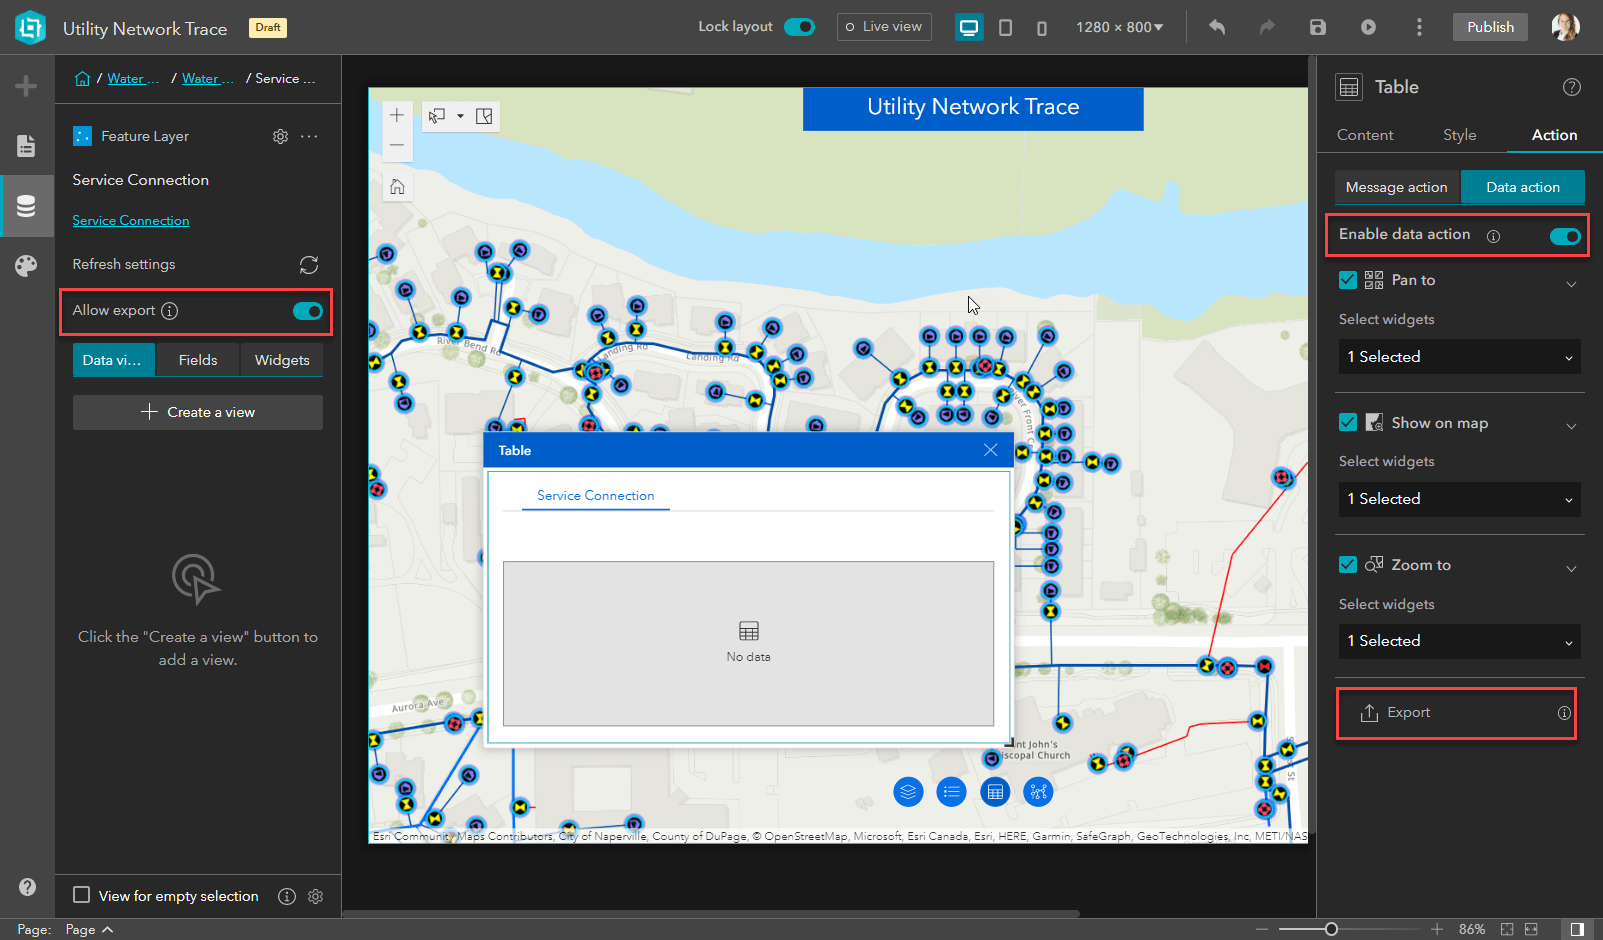The height and width of the screenshot is (940, 1603).
Task: Click the Publish button
Action: (1489, 27)
